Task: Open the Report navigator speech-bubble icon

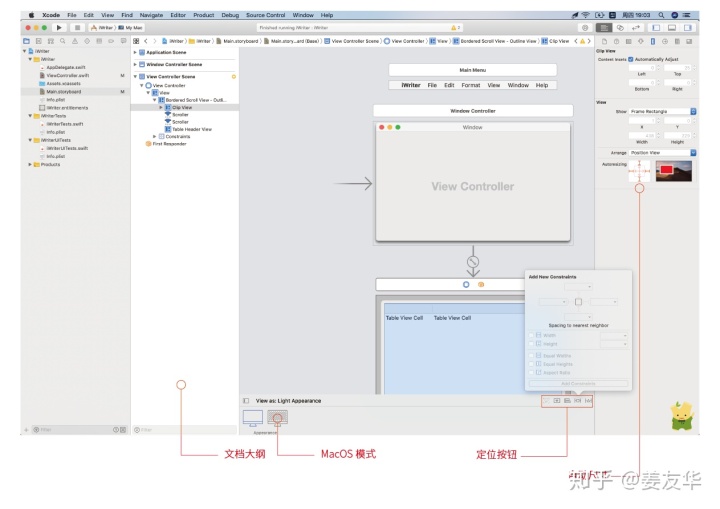Action: [x=123, y=41]
